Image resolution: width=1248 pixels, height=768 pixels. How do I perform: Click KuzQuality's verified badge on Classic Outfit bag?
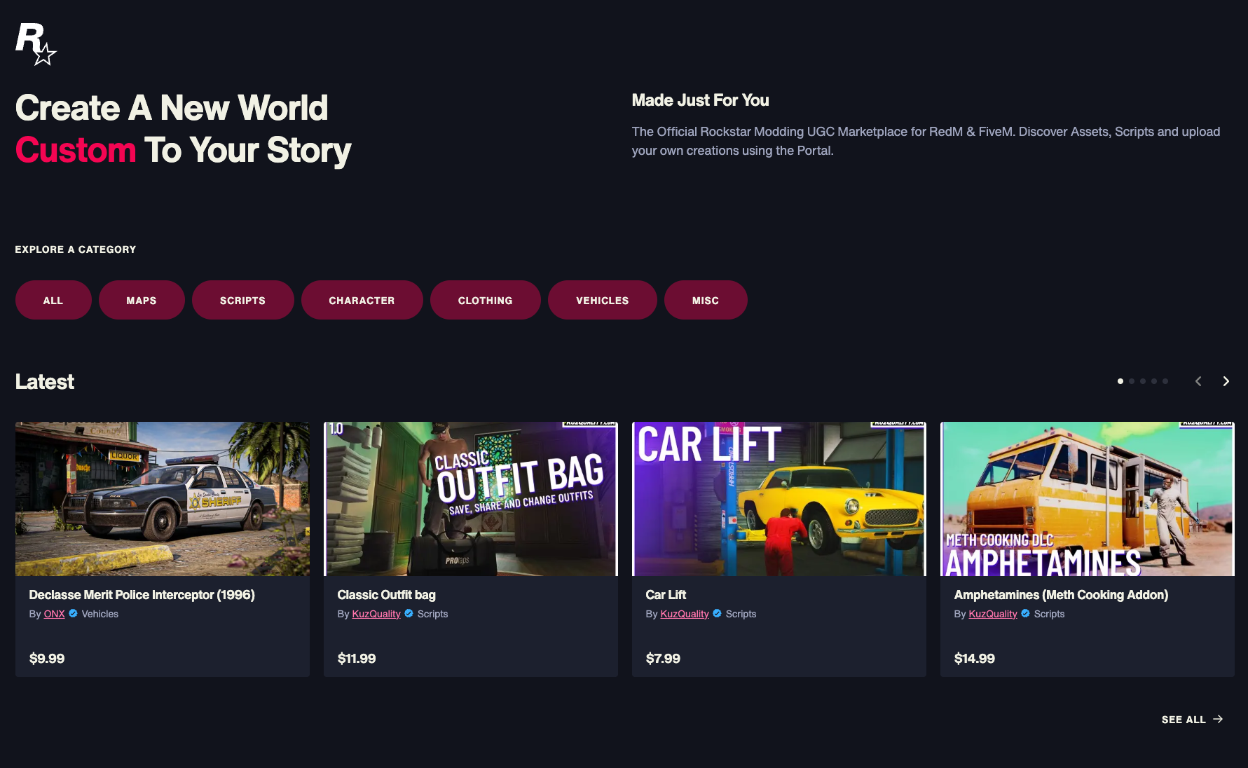coord(407,614)
